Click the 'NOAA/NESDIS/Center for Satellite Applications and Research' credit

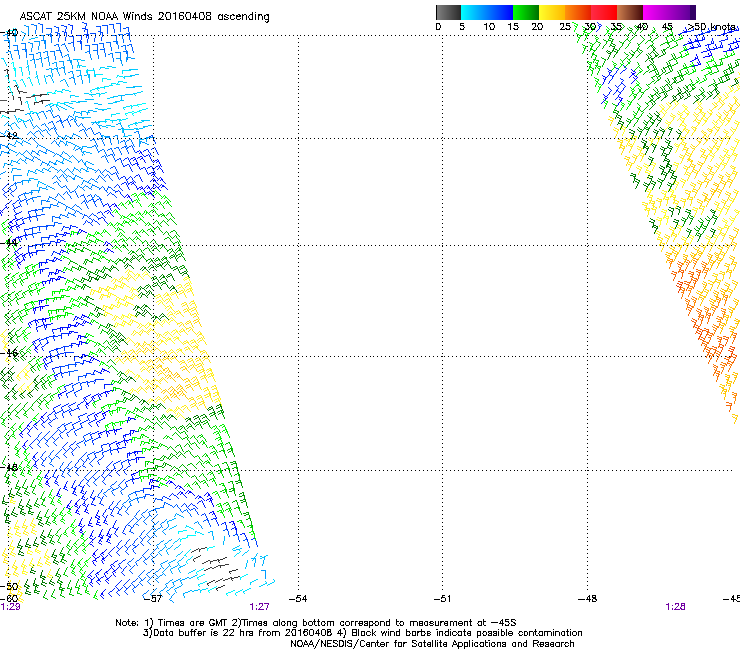click(432, 644)
